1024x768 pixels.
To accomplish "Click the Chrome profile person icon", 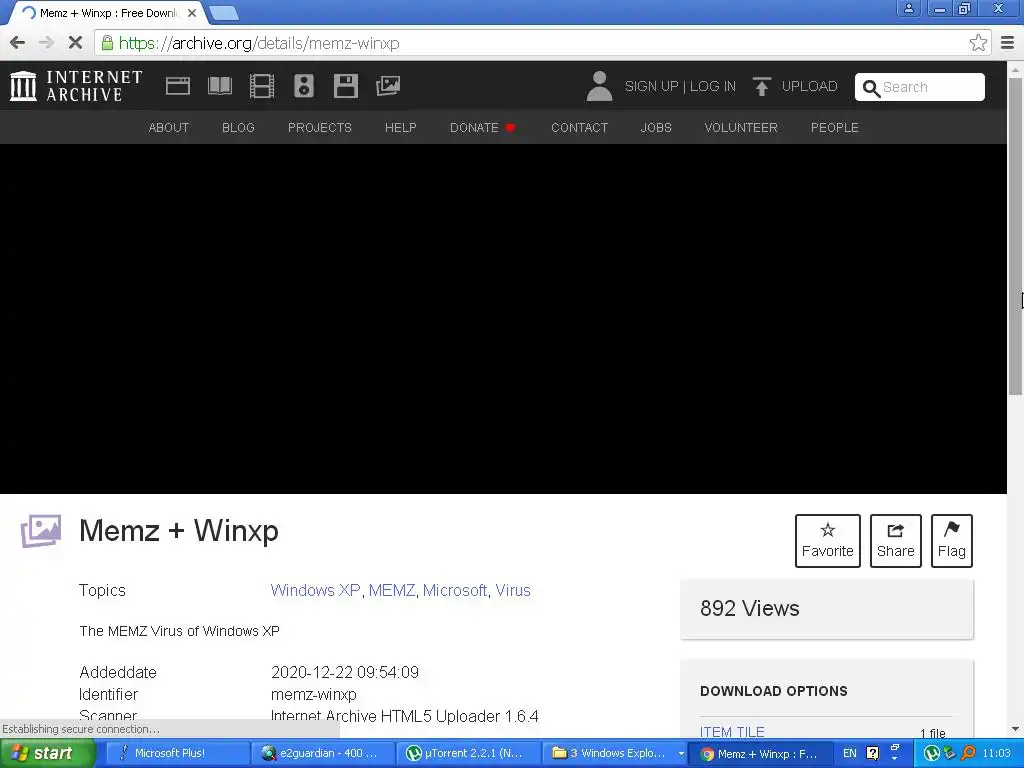I will click(908, 8).
